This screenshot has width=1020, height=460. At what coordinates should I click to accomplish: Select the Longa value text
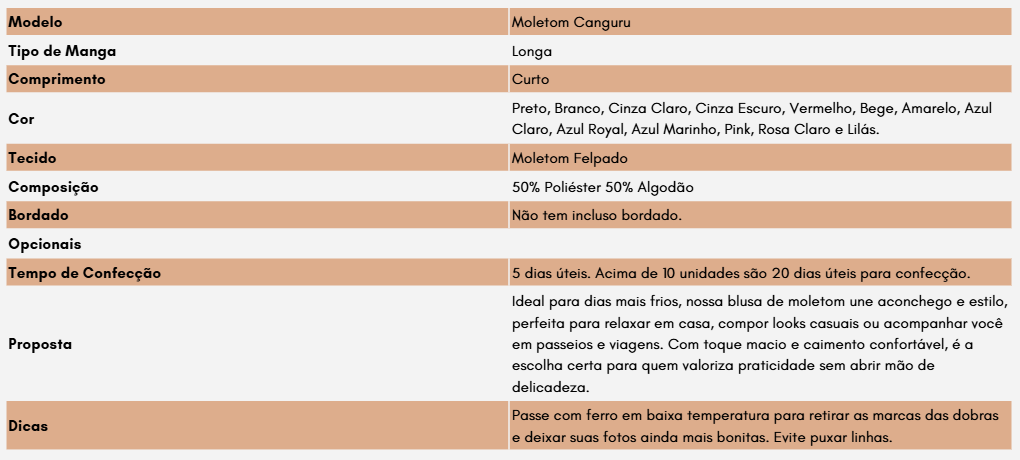click(x=531, y=51)
